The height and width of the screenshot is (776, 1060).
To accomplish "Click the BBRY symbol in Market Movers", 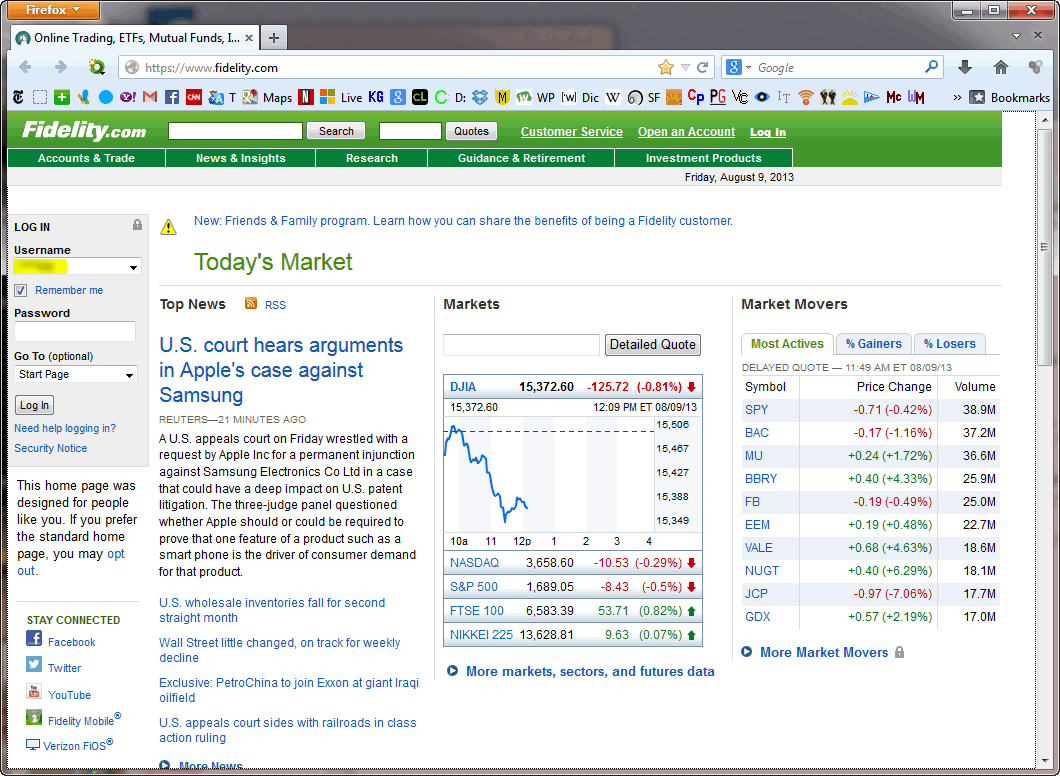I will [x=761, y=479].
